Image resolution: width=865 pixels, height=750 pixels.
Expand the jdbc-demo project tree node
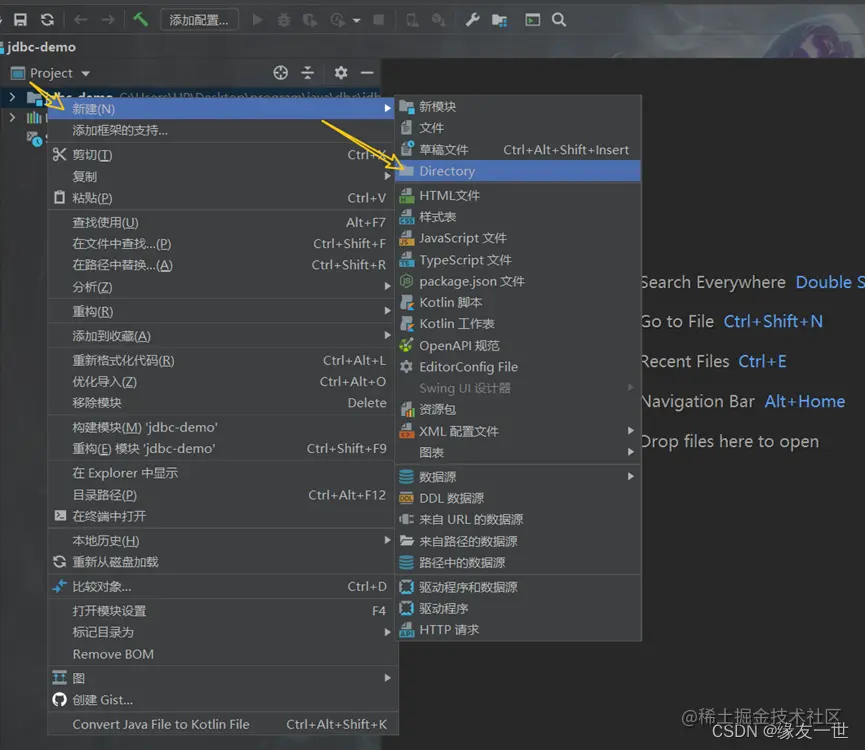tap(12, 98)
